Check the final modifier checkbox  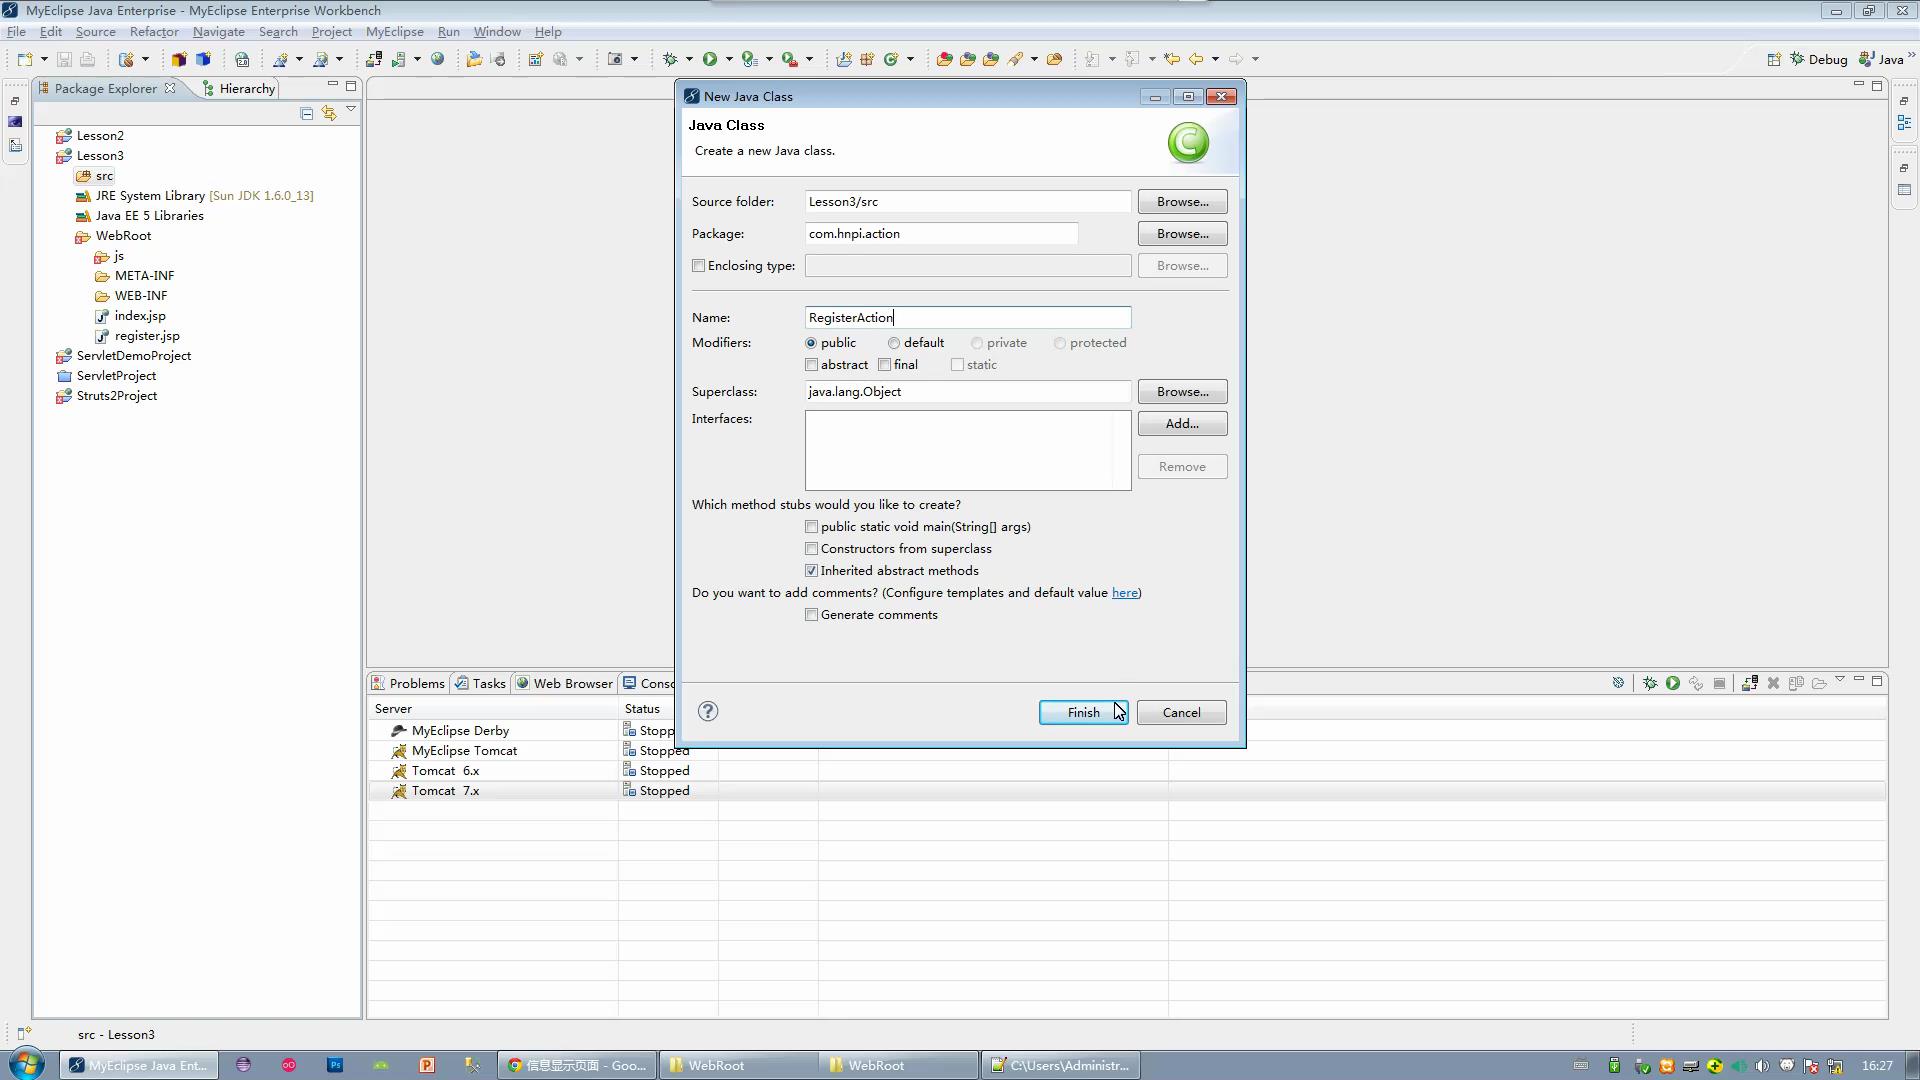point(885,365)
